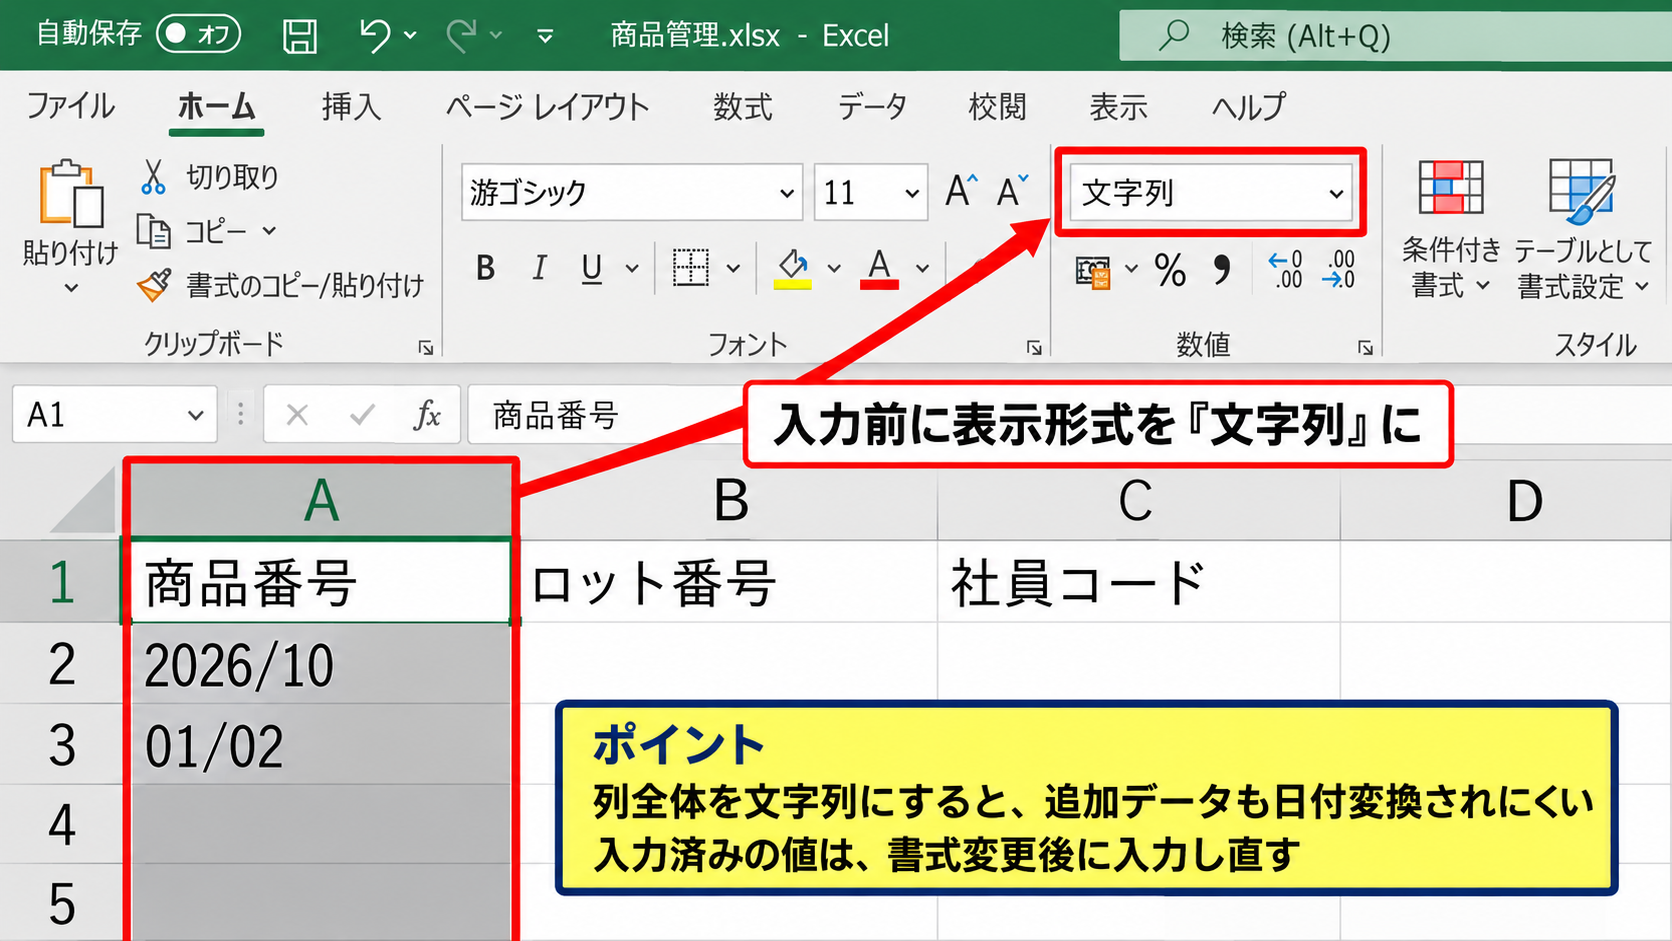Open the ヘルプ tab
This screenshot has height=941, width=1672.
coord(1249,106)
